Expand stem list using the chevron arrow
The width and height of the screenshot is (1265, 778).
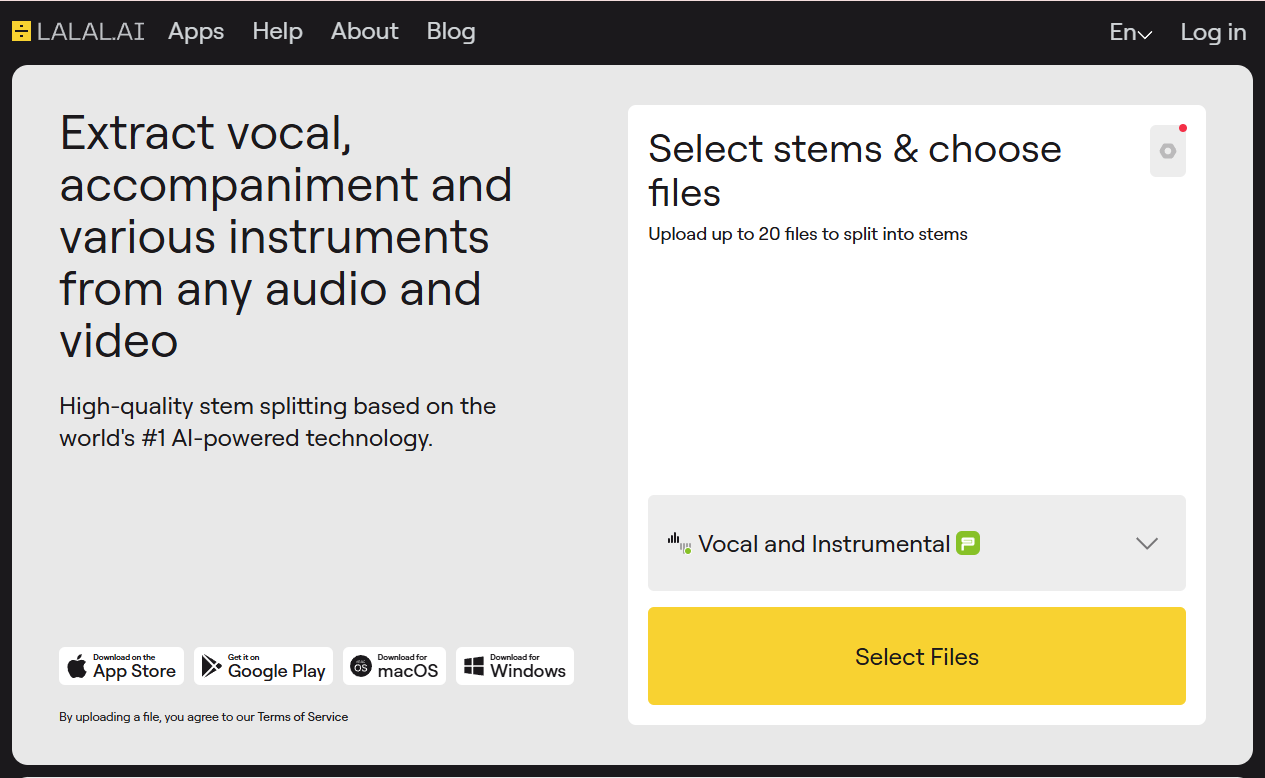pos(1146,544)
